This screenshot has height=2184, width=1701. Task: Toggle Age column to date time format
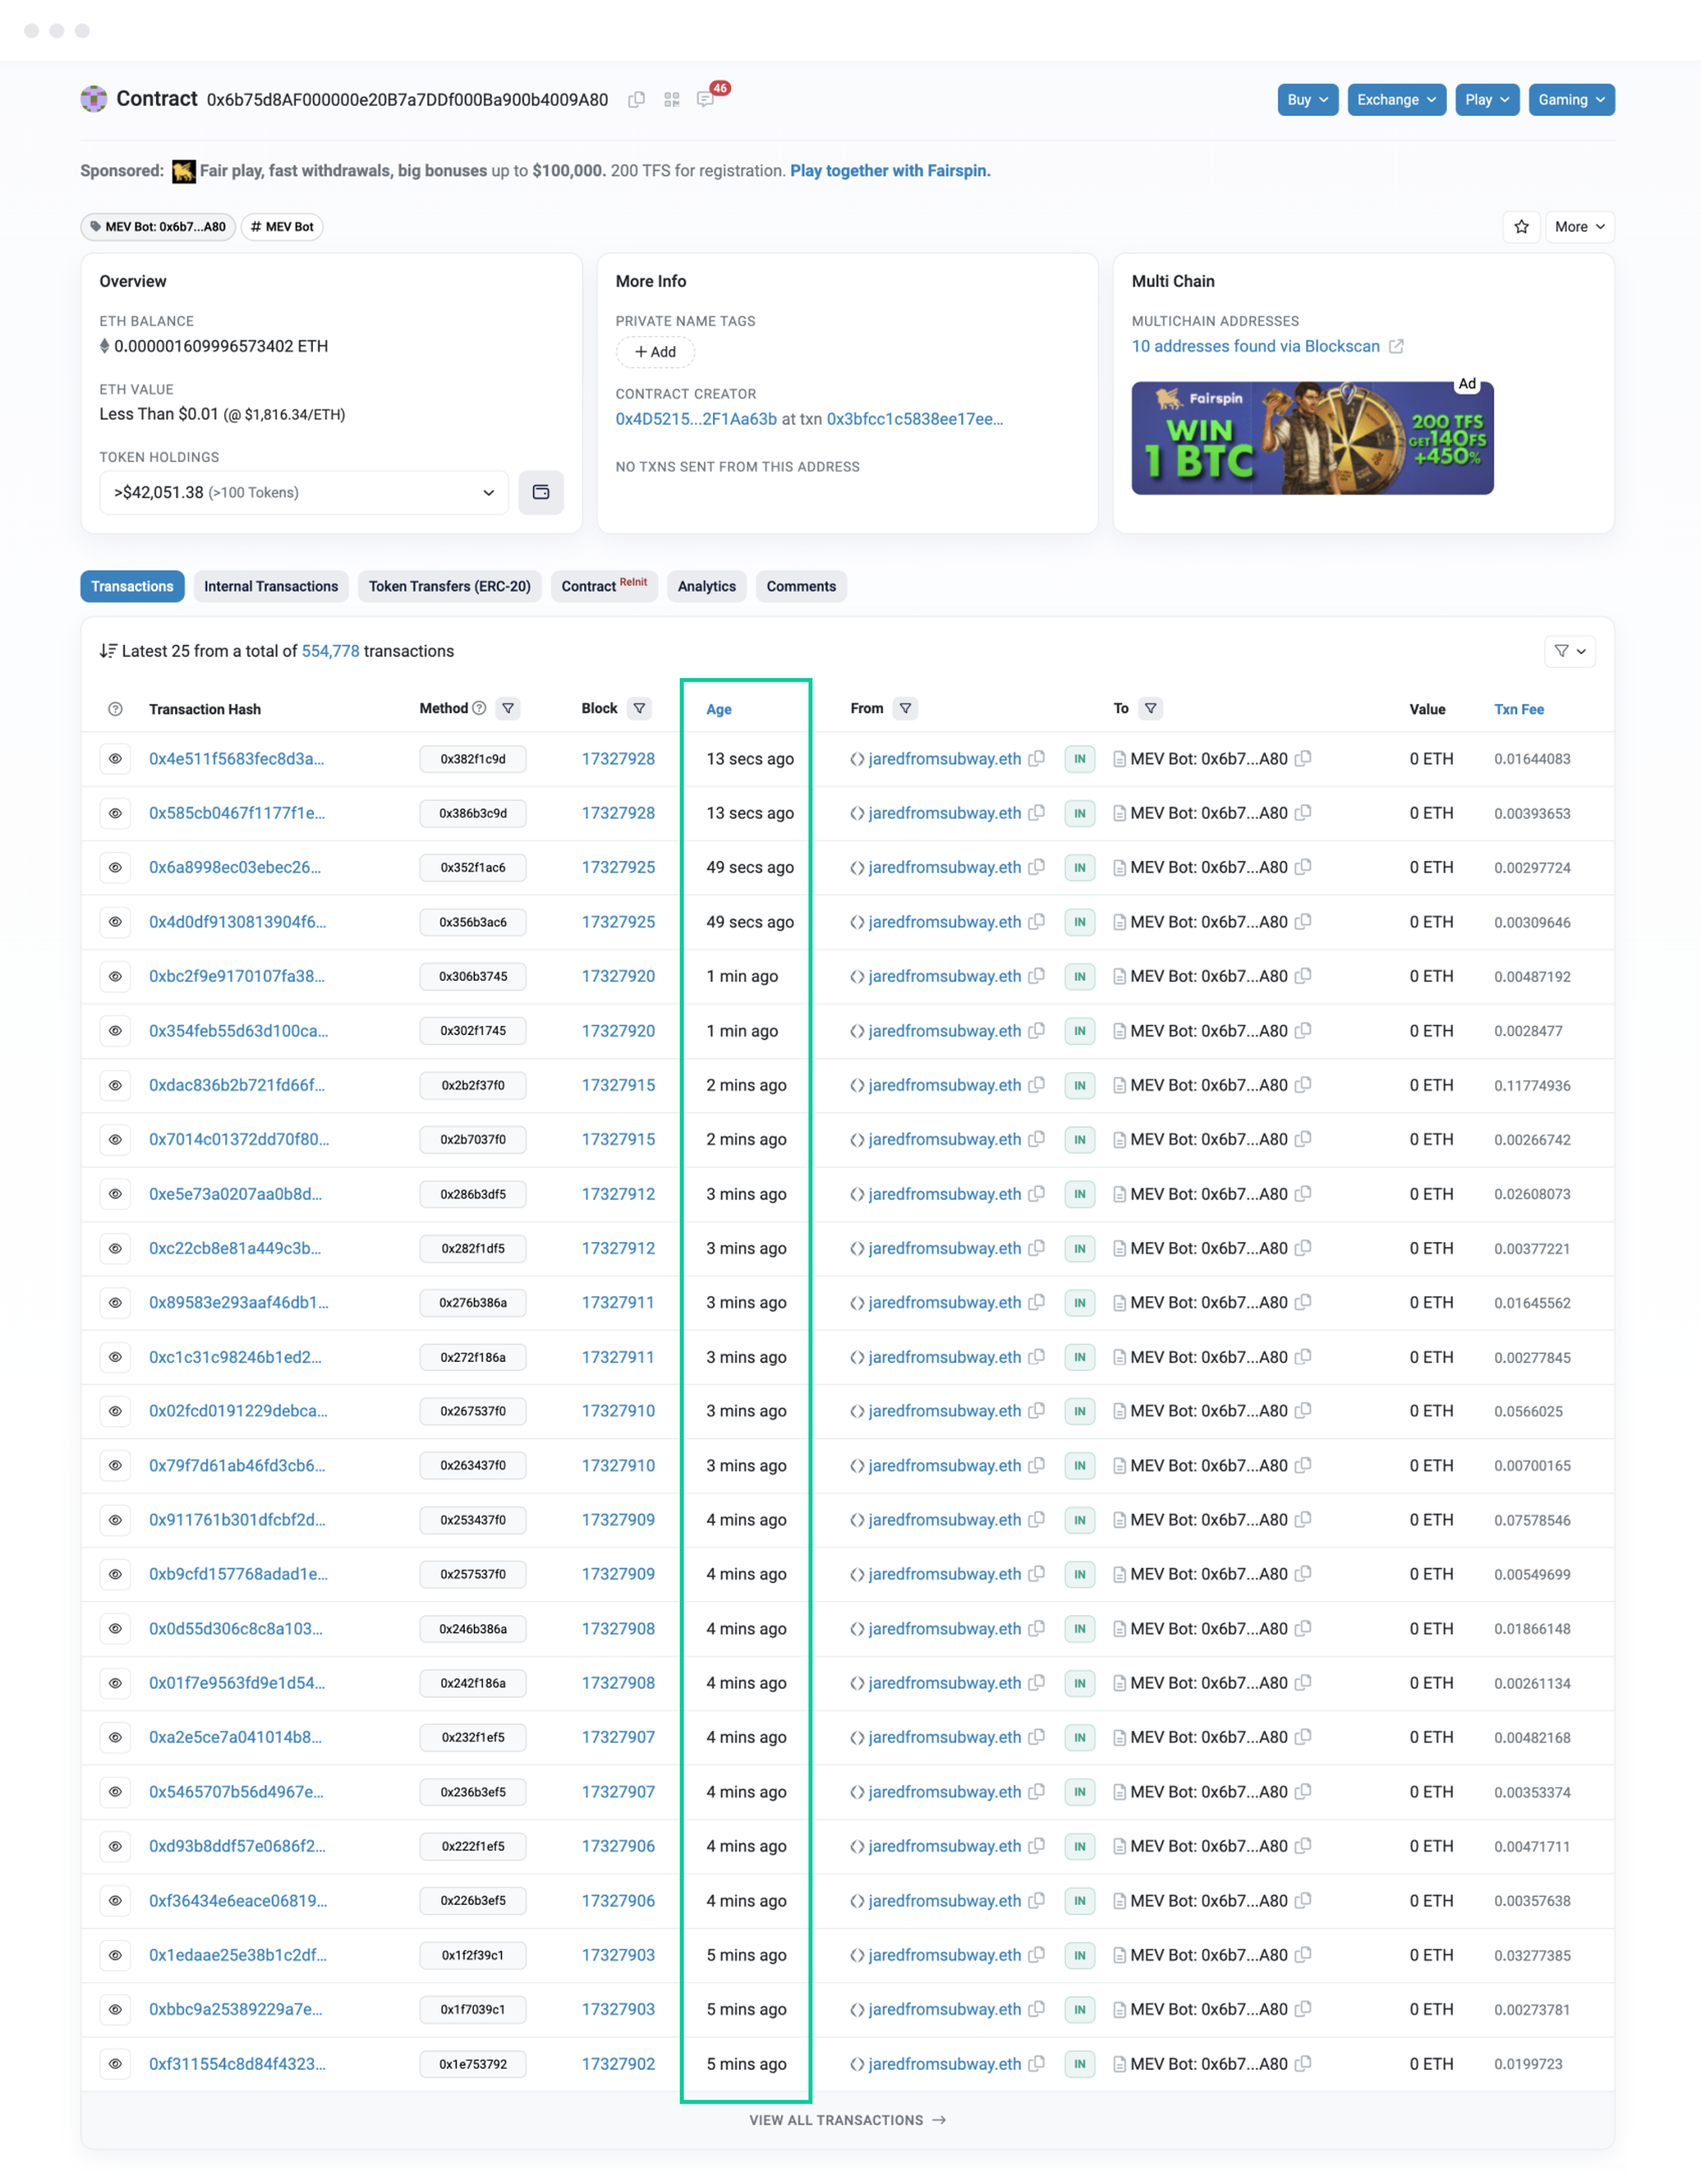[x=718, y=710]
